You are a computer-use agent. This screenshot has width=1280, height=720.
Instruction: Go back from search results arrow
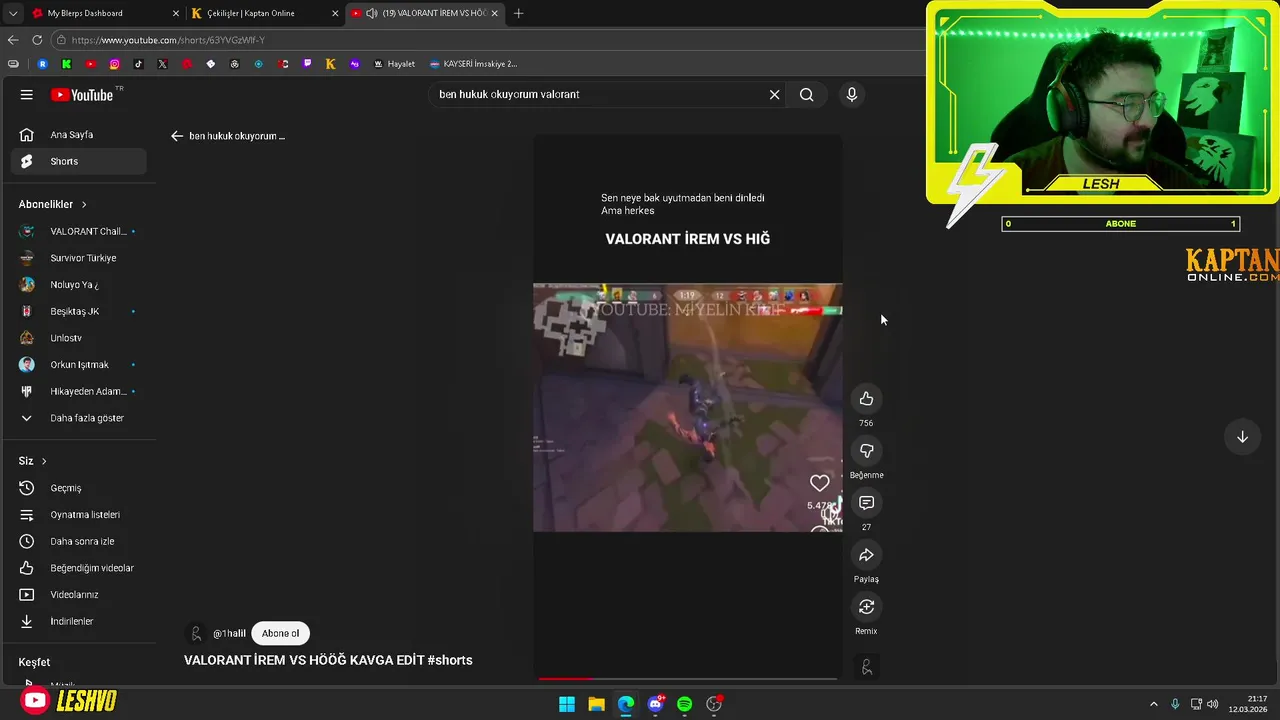(x=177, y=136)
